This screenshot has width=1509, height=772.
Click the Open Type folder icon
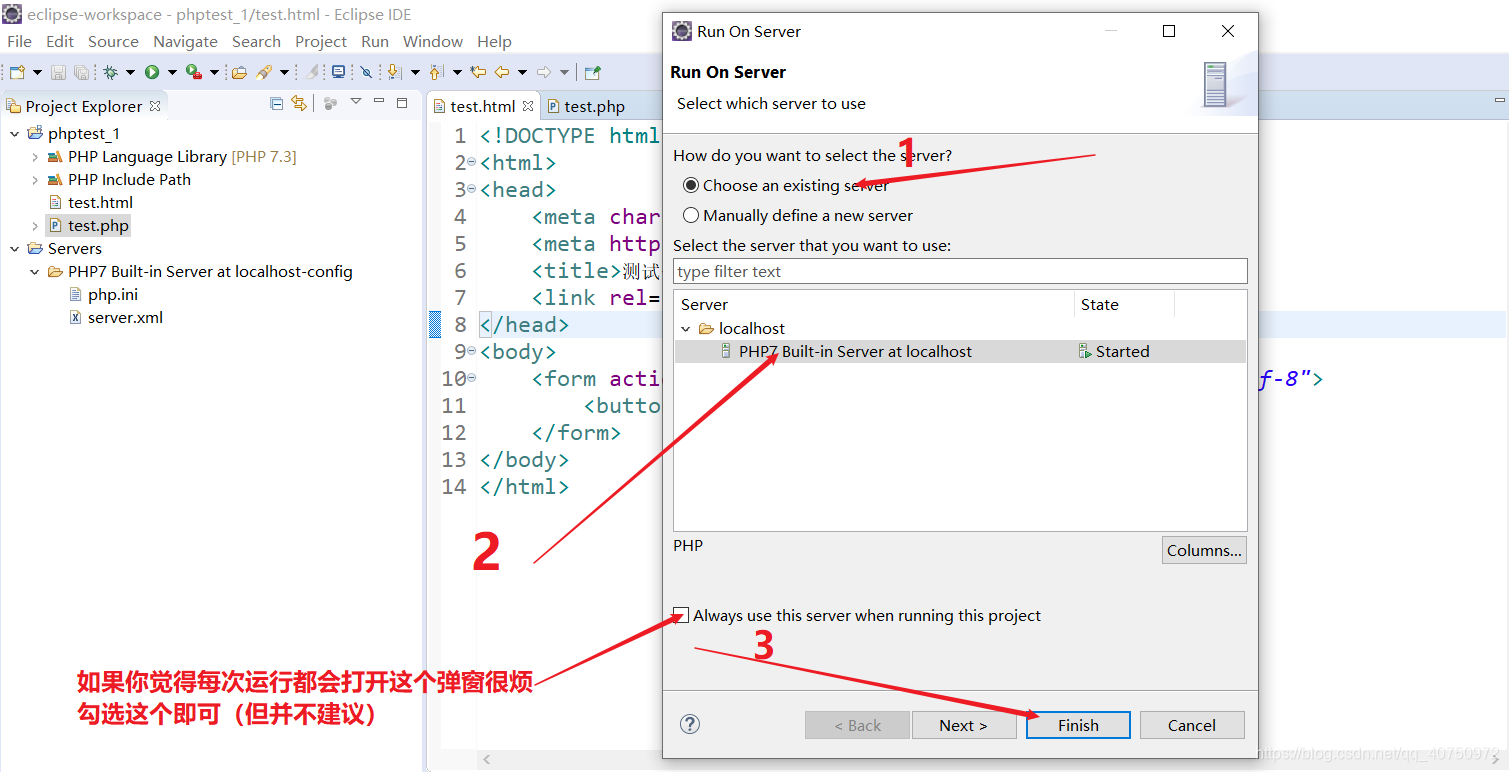239,72
